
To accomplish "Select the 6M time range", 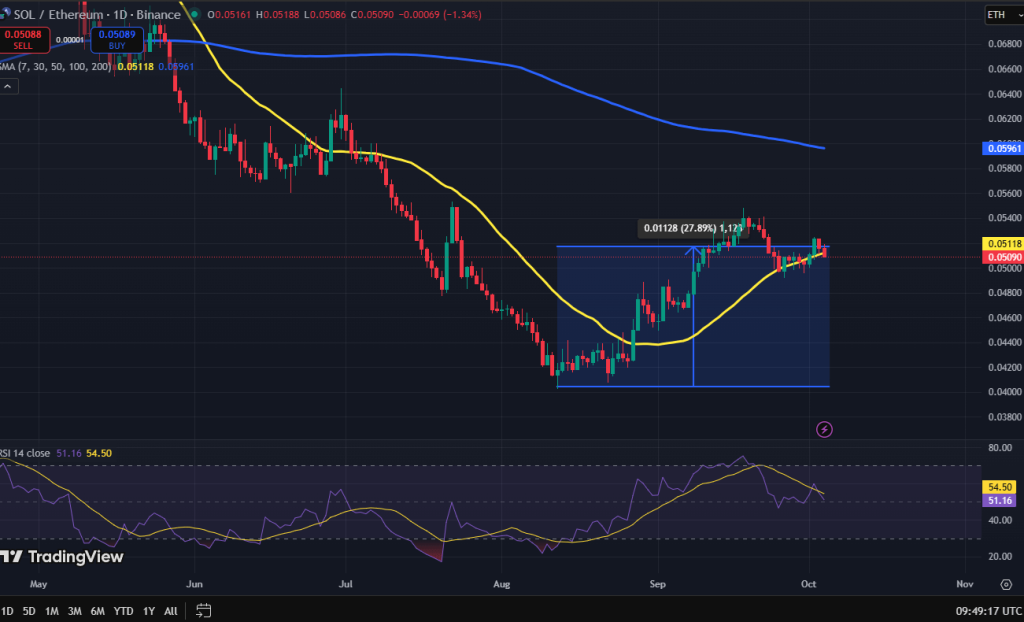I will coord(98,611).
